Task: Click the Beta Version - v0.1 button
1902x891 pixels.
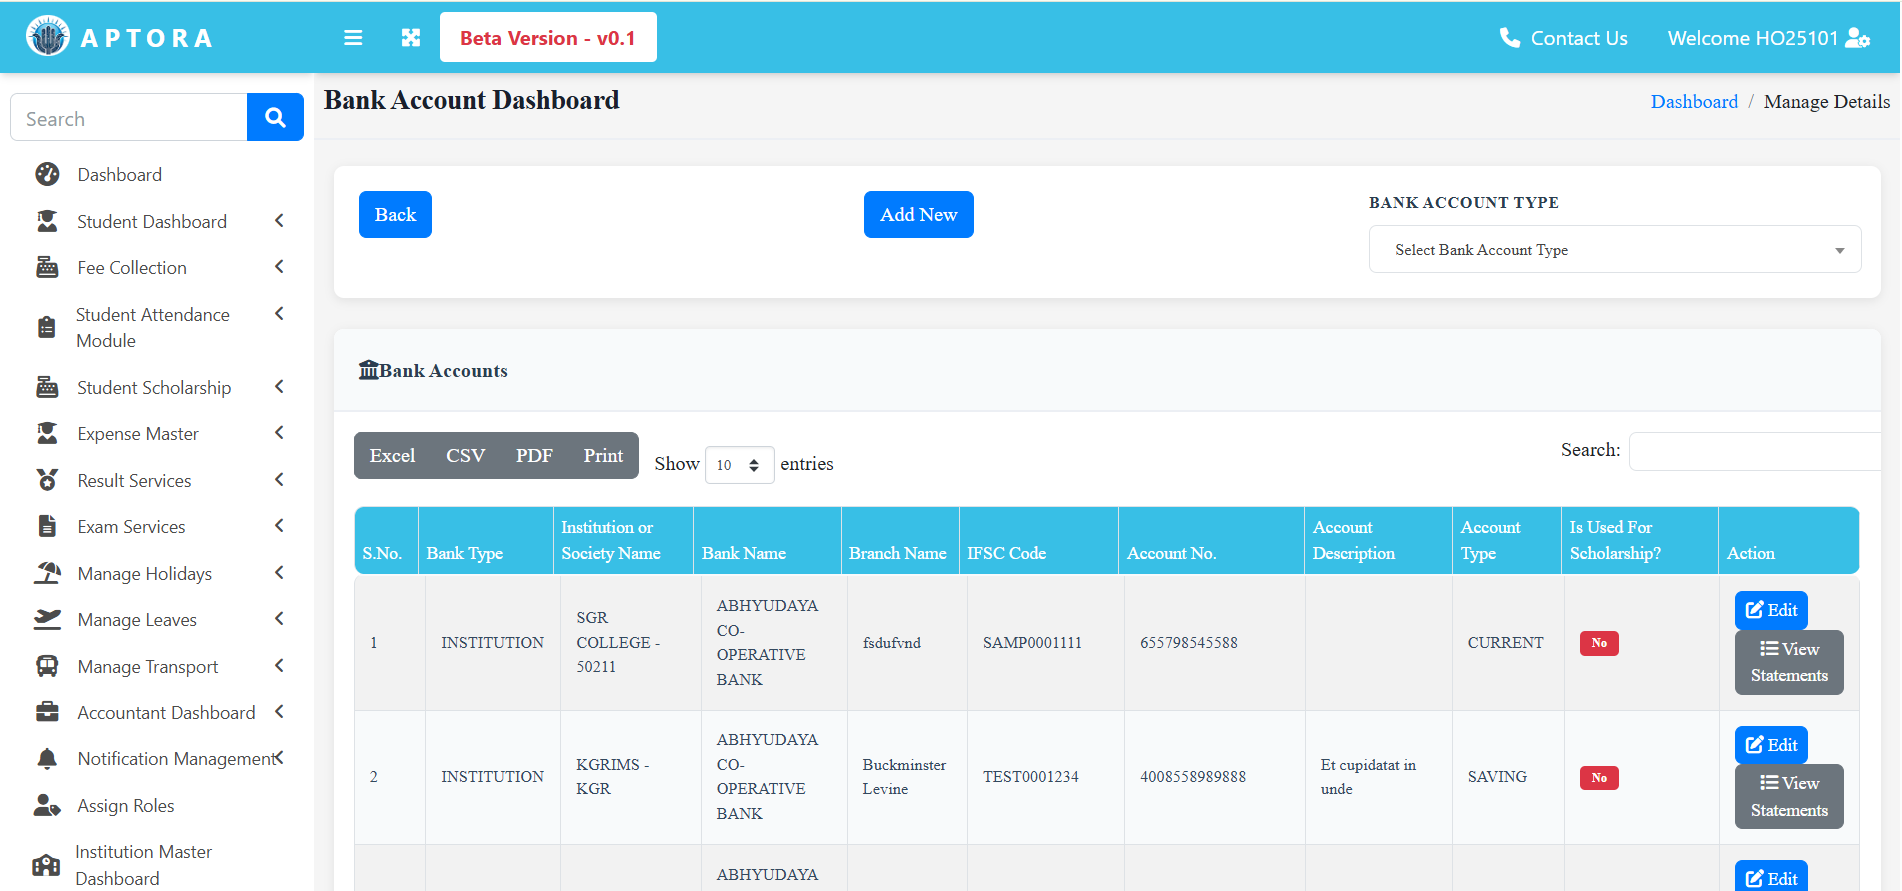Action: click(548, 37)
